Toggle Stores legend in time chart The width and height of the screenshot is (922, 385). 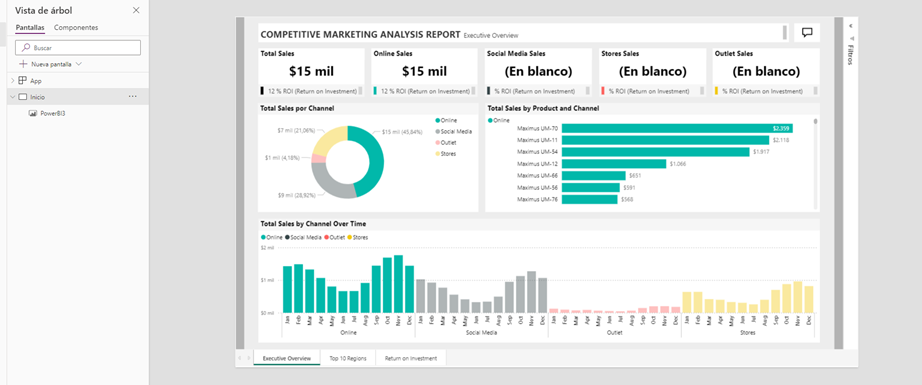pyautogui.click(x=358, y=237)
